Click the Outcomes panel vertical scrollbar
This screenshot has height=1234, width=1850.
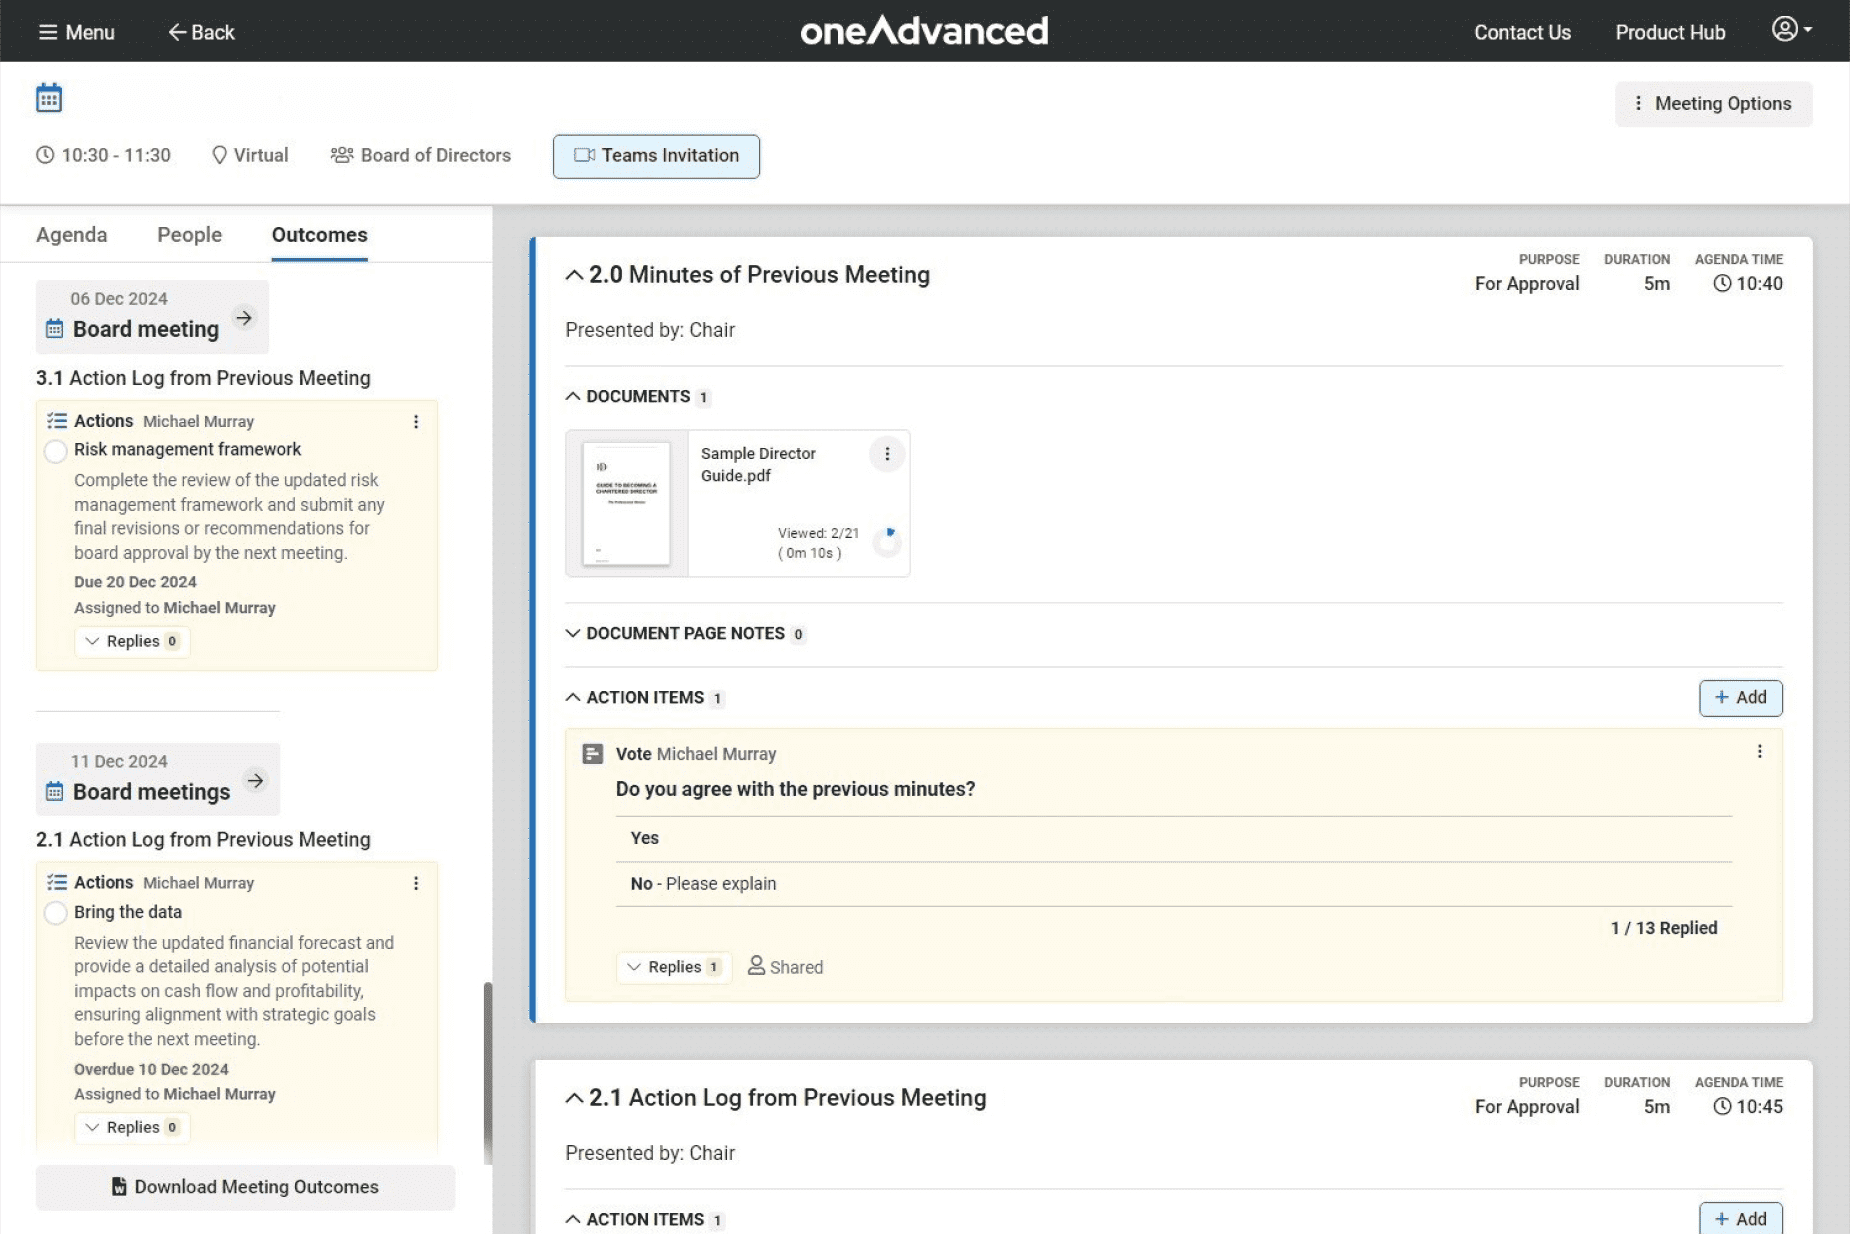[488, 1070]
